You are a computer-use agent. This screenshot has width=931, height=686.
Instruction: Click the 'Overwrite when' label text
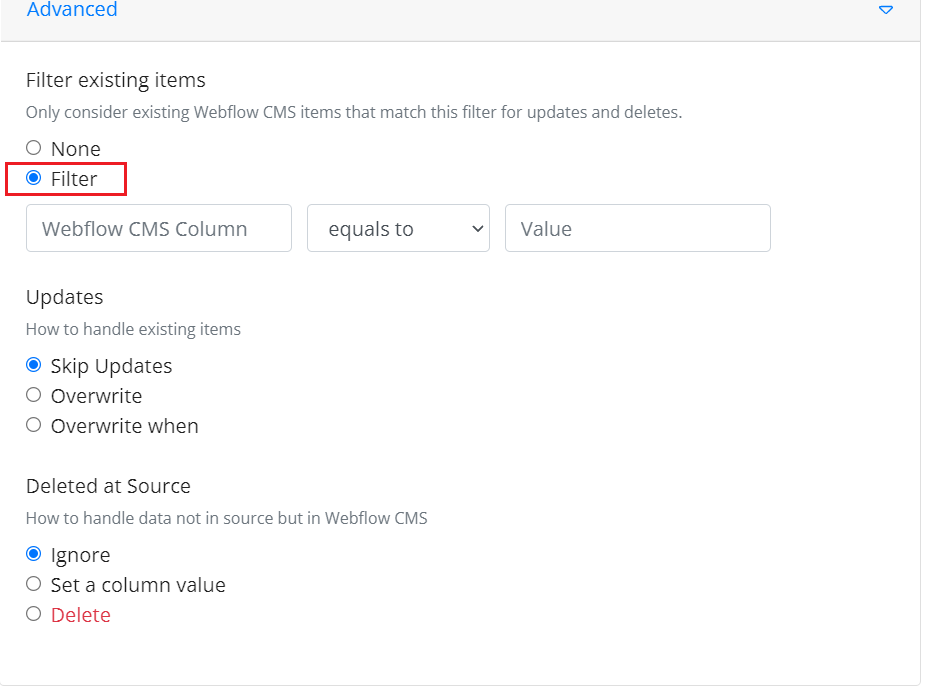point(125,426)
